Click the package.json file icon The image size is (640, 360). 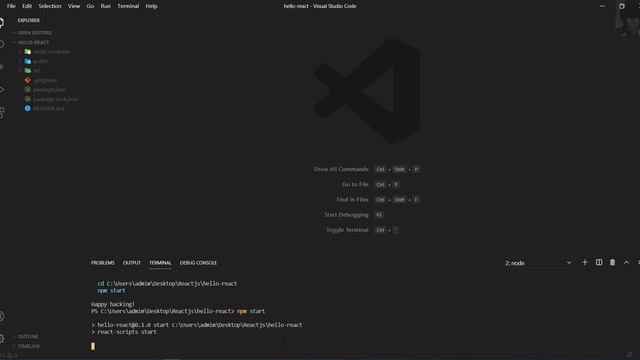point(28,89)
